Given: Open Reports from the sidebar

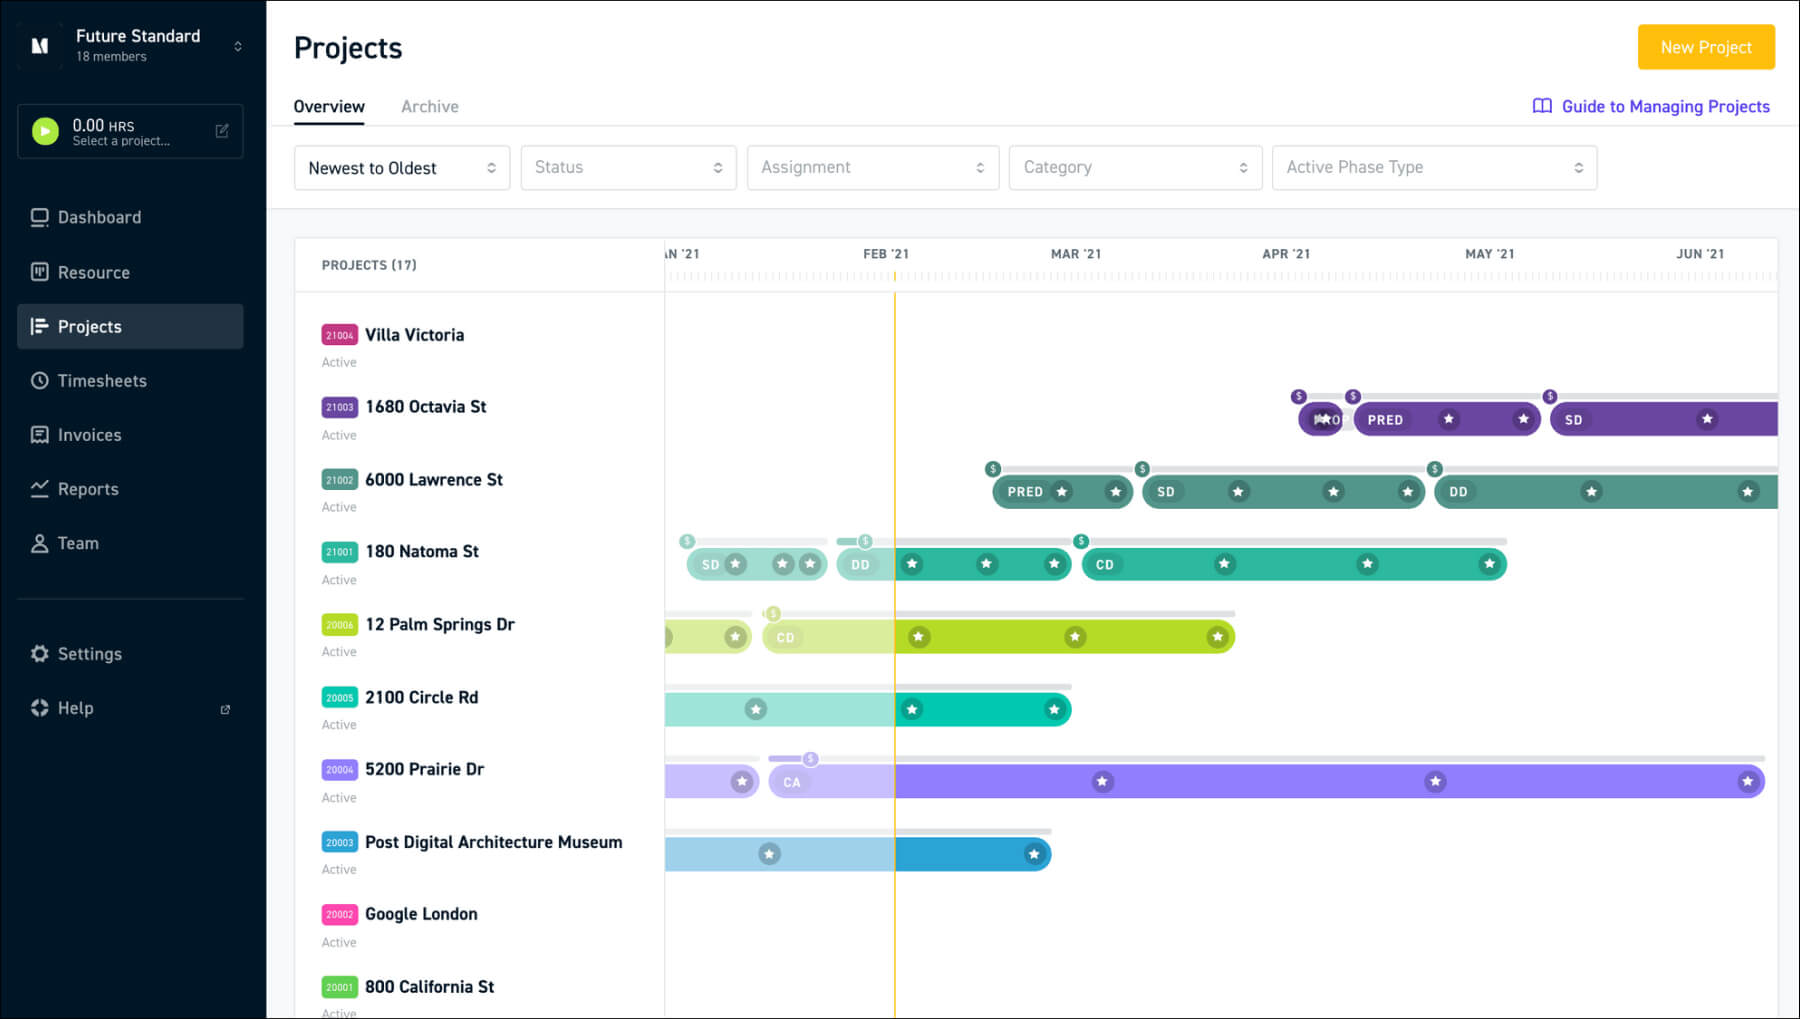Looking at the screenshot, I should [x=87, y=489].
